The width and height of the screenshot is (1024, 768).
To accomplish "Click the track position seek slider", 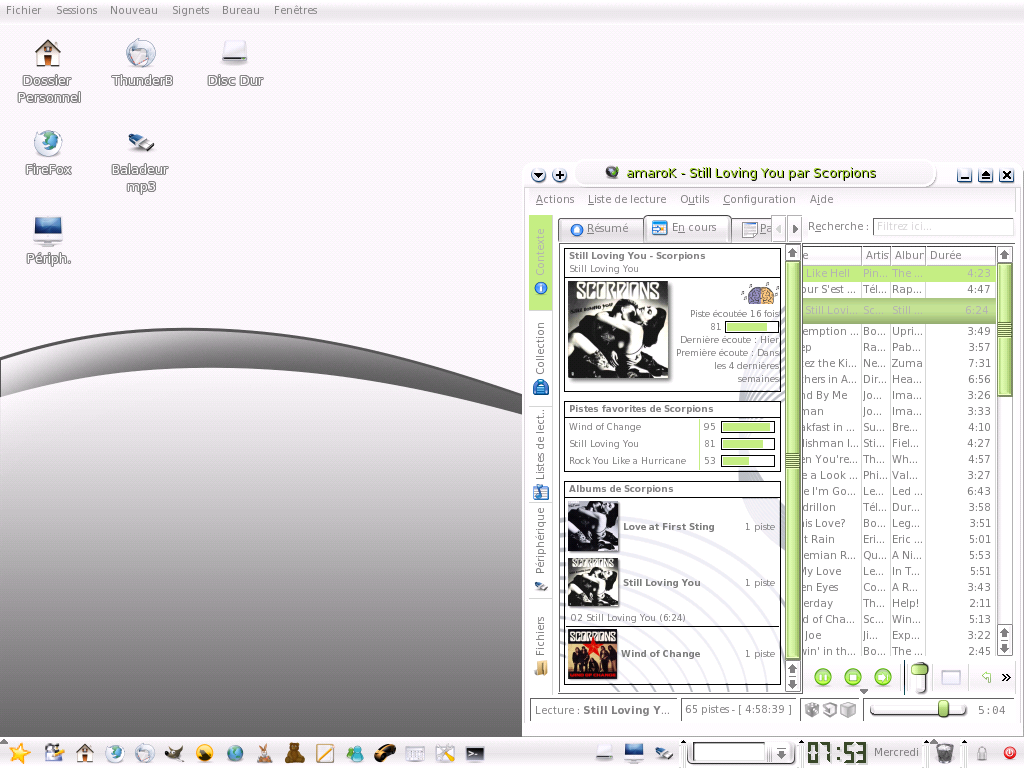I will 918,709.
